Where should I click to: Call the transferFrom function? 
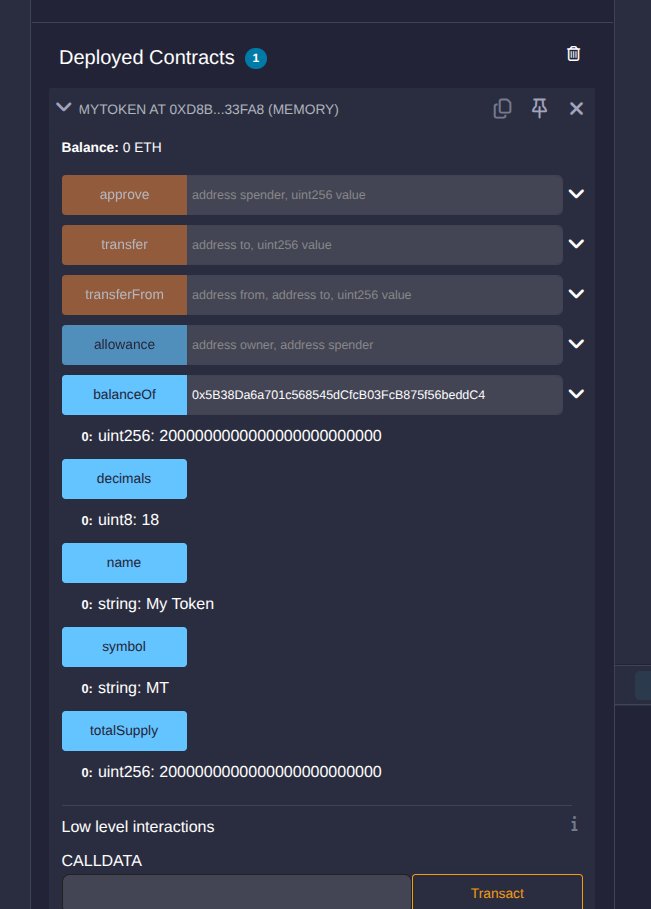tap(124, 294)
